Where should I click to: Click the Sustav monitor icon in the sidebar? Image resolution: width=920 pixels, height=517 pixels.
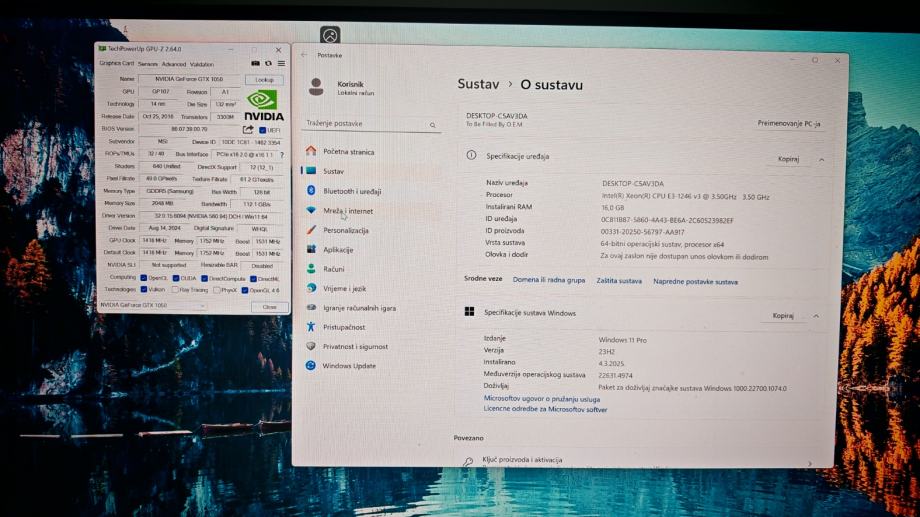click(311, 171)
